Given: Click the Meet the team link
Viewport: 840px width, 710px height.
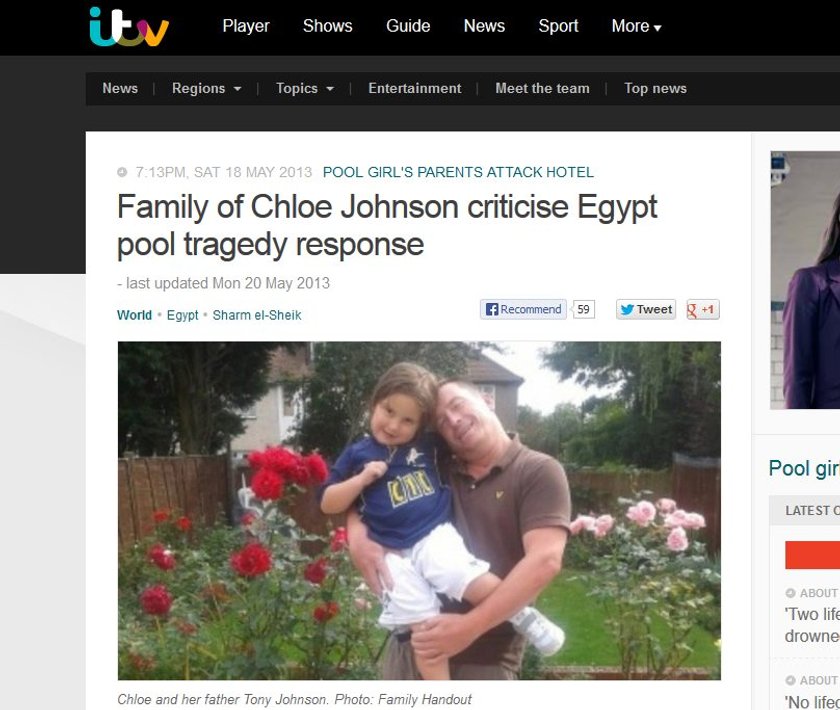Looking at the screenshot, I should click(x=542, y=88).
